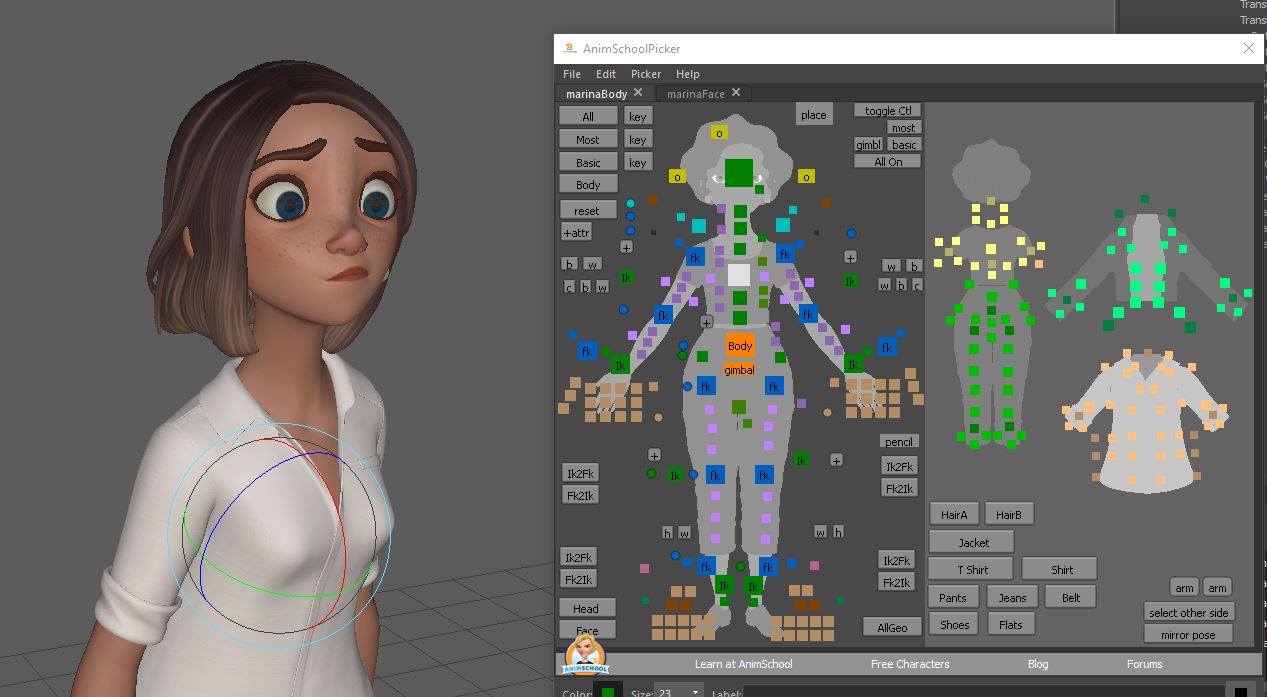Toggle the 'toggle Ctl' button
The height and width of the screenshot is (697, 1267).
click(x=888, y=110)
